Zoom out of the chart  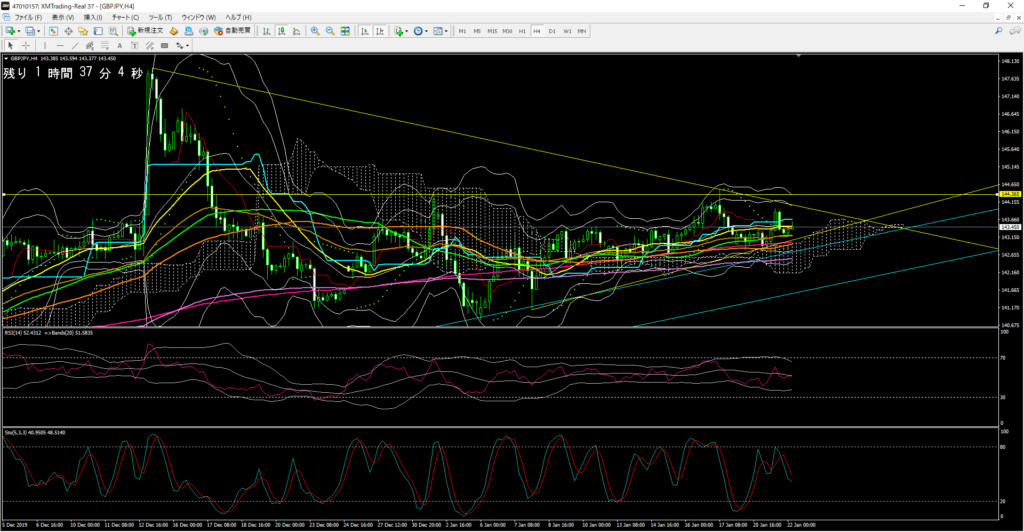pyautogui.click(x=330, y=31)
